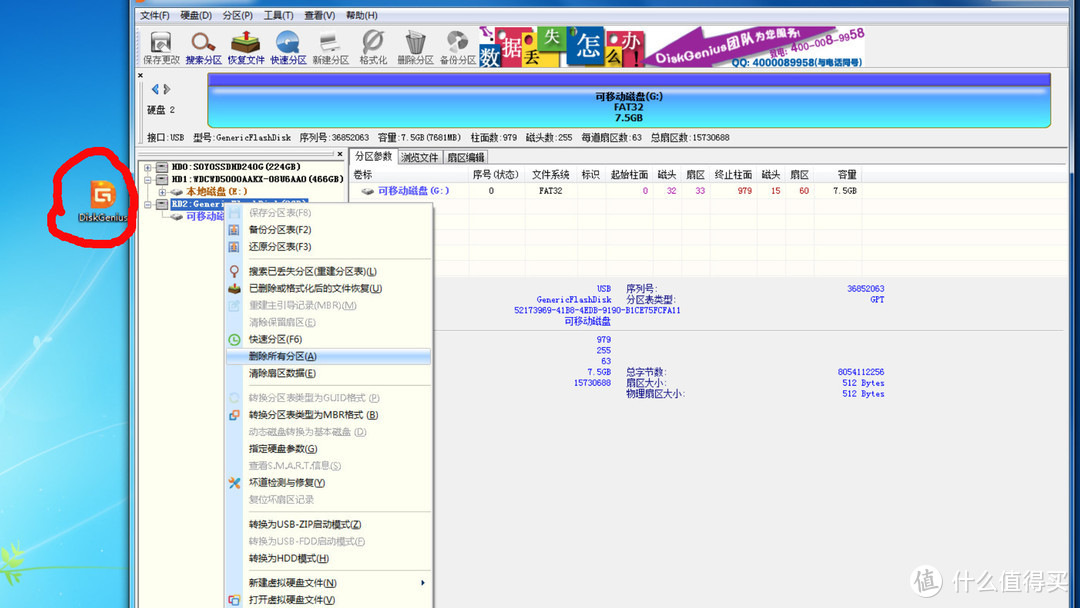The width and height of the screenshot is (1080, 608).
Task: Switch to the 扇区编辑 tab
Action: pyautogui.click(x=465, y=157)
